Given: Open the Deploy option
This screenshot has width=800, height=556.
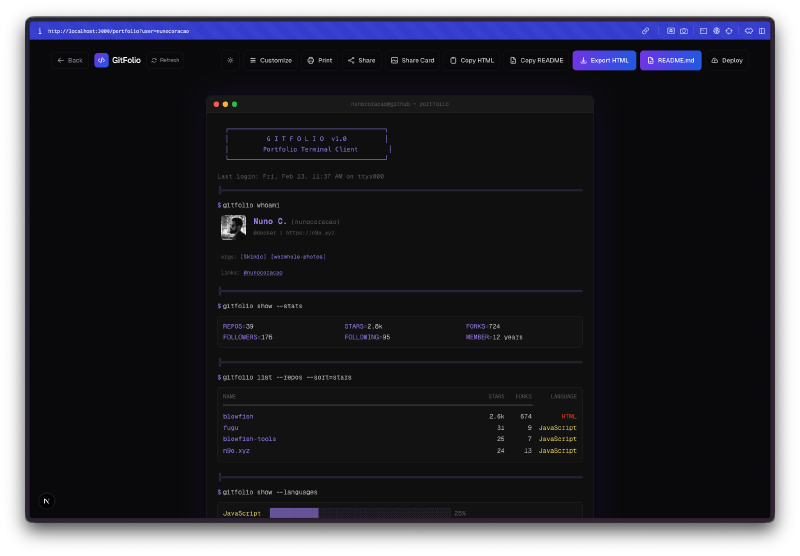Looking at the screenshot, I should [727, 60].
